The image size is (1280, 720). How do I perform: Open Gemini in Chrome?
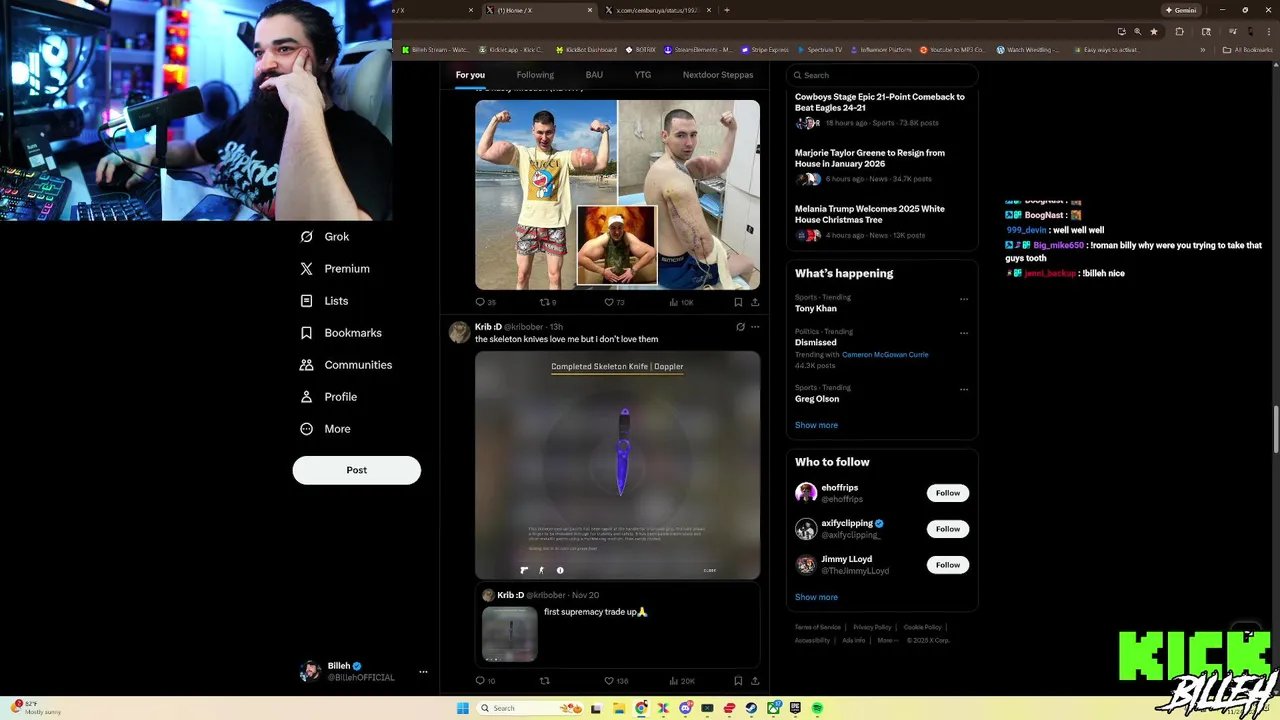click(x=1181, y=10)
